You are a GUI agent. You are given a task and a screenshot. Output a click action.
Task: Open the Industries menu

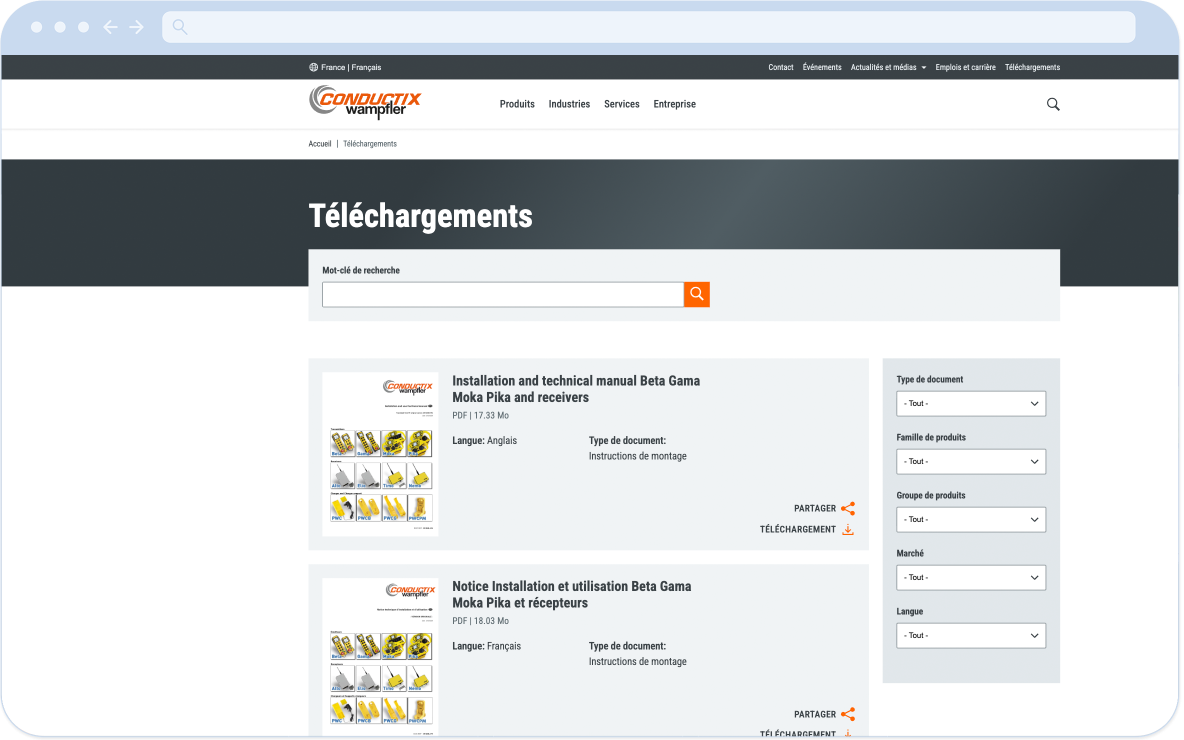(x=569, y=104)
